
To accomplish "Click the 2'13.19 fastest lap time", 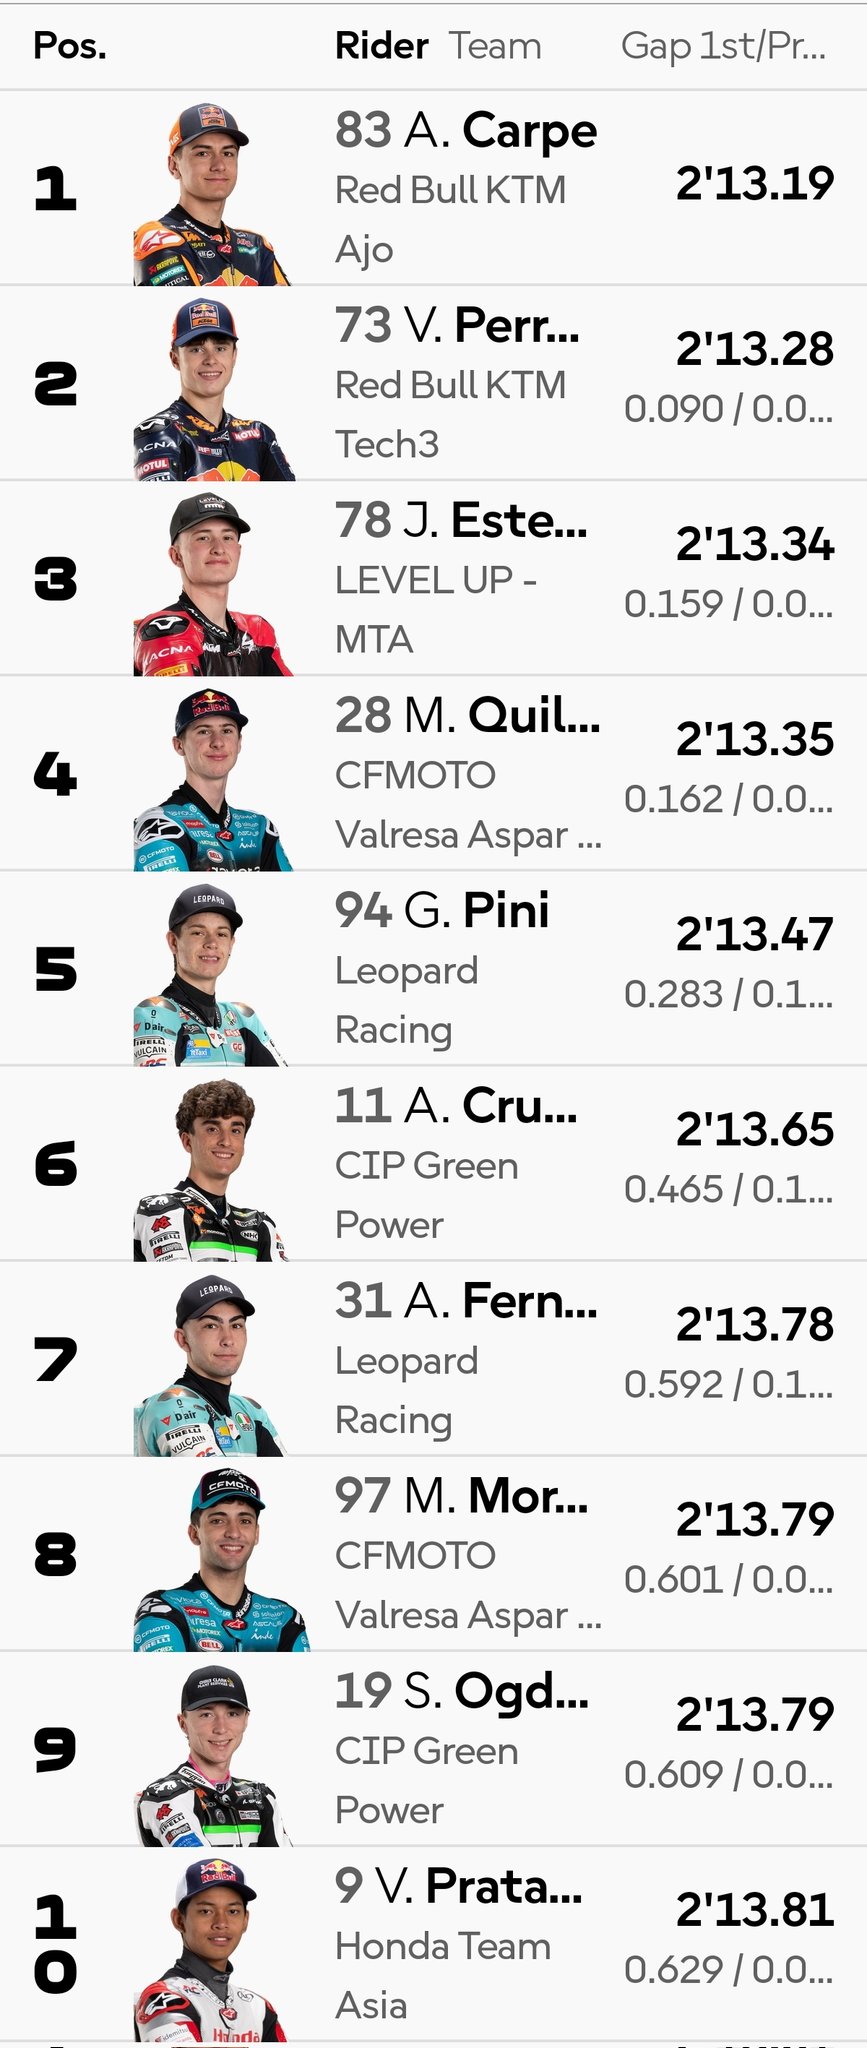I will [x=754, y=183].
